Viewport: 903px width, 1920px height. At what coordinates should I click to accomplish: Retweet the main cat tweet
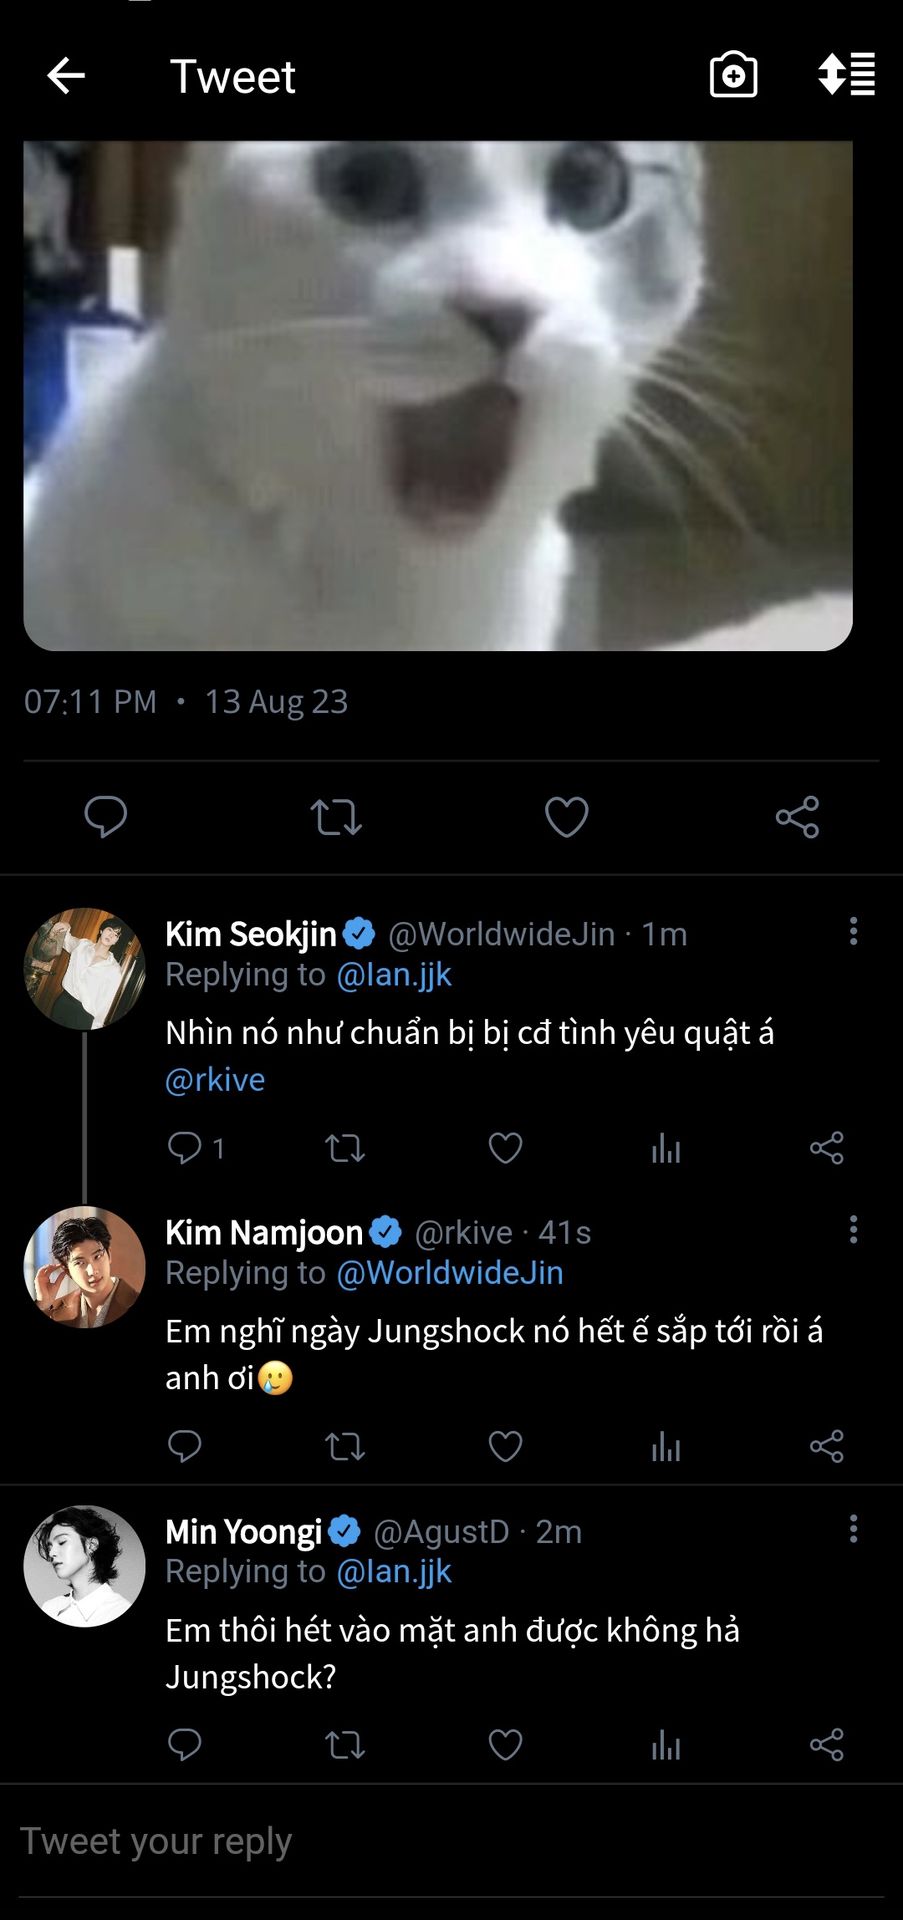pos(336,817)
